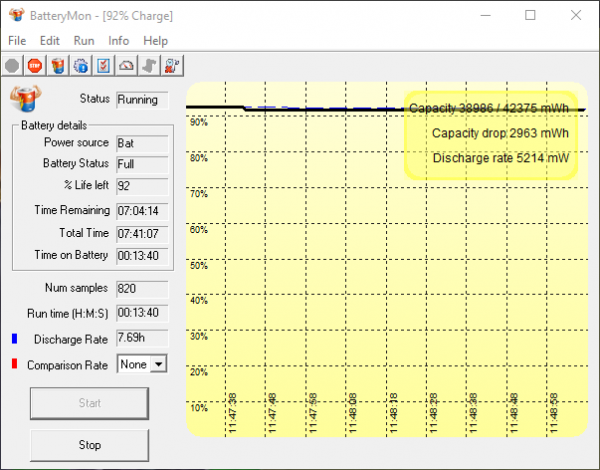Click the gray start-monitoring toolbar icon
Viewport: 600px width, 470px height.
pos(12,66)
